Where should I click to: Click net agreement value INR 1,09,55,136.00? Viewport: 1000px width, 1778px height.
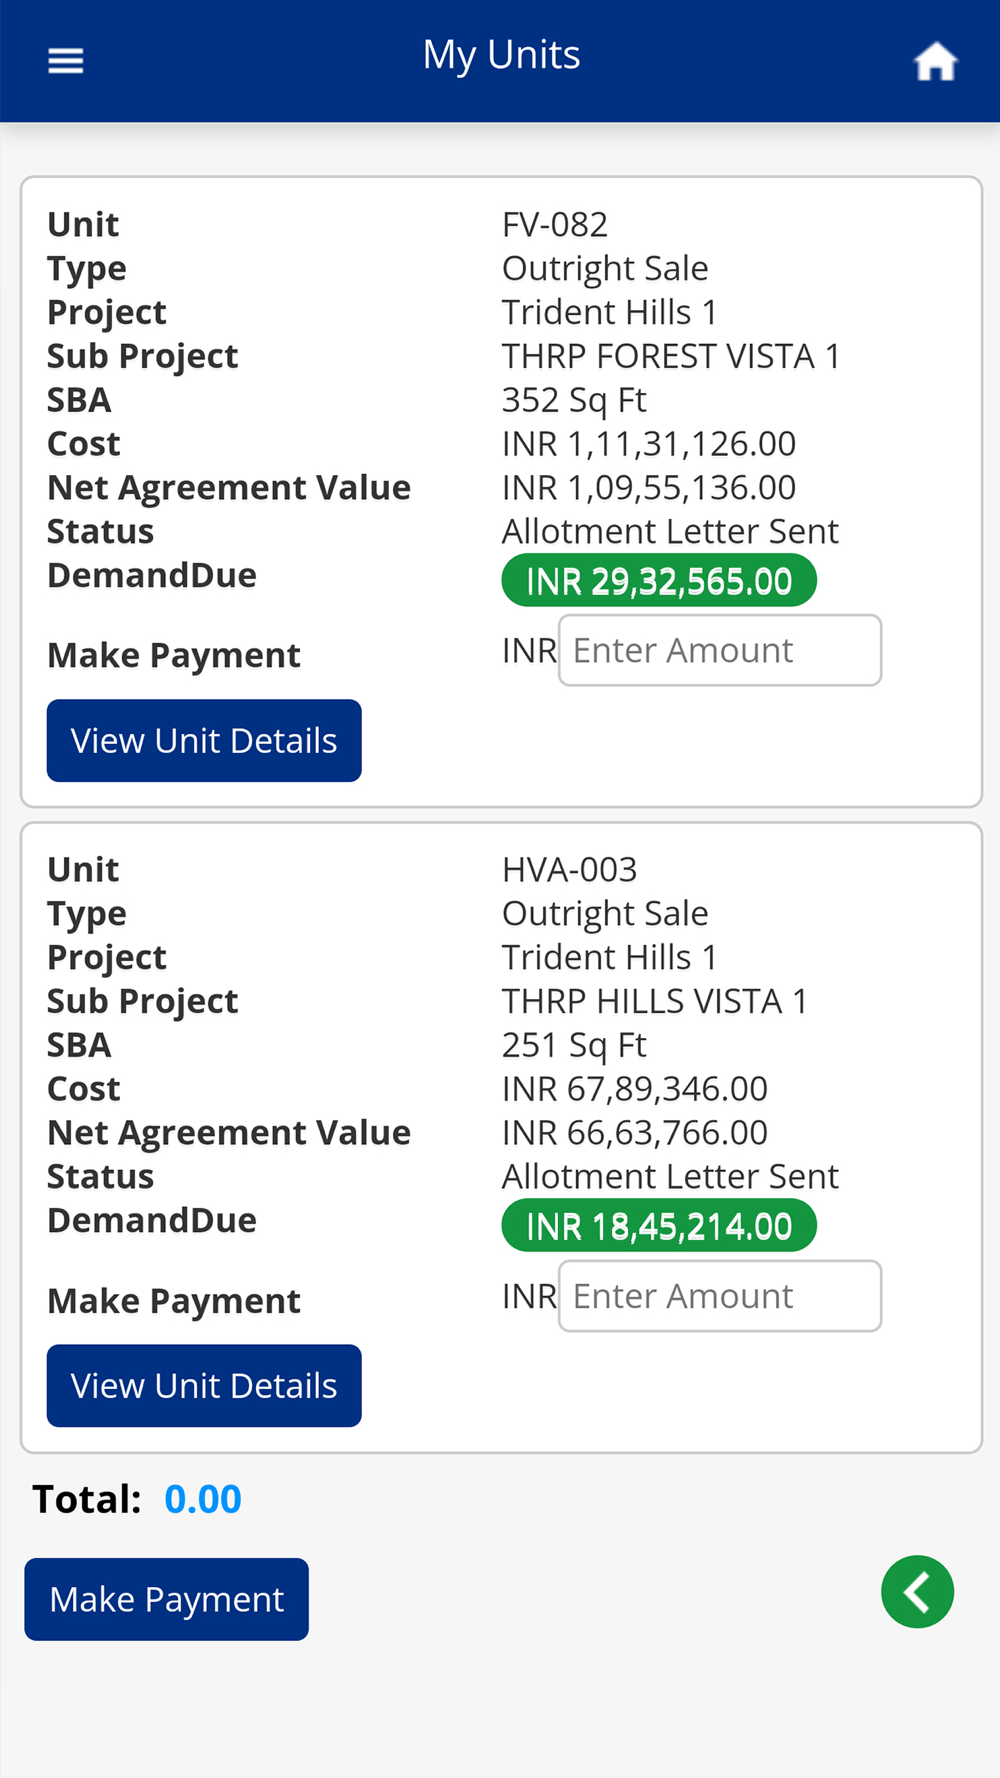(x=649, y=488)
